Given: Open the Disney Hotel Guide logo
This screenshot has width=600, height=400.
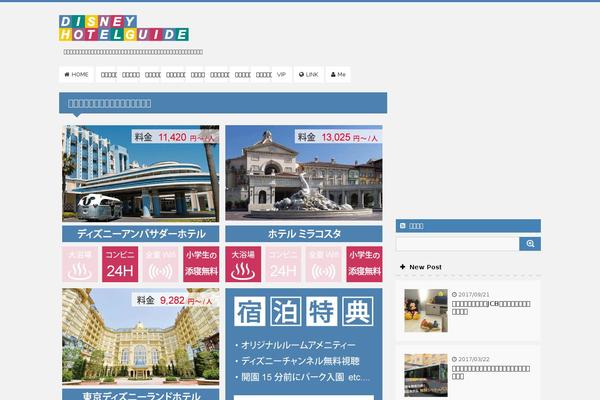Looking at the screenshot, I should [x=124, y=28].
